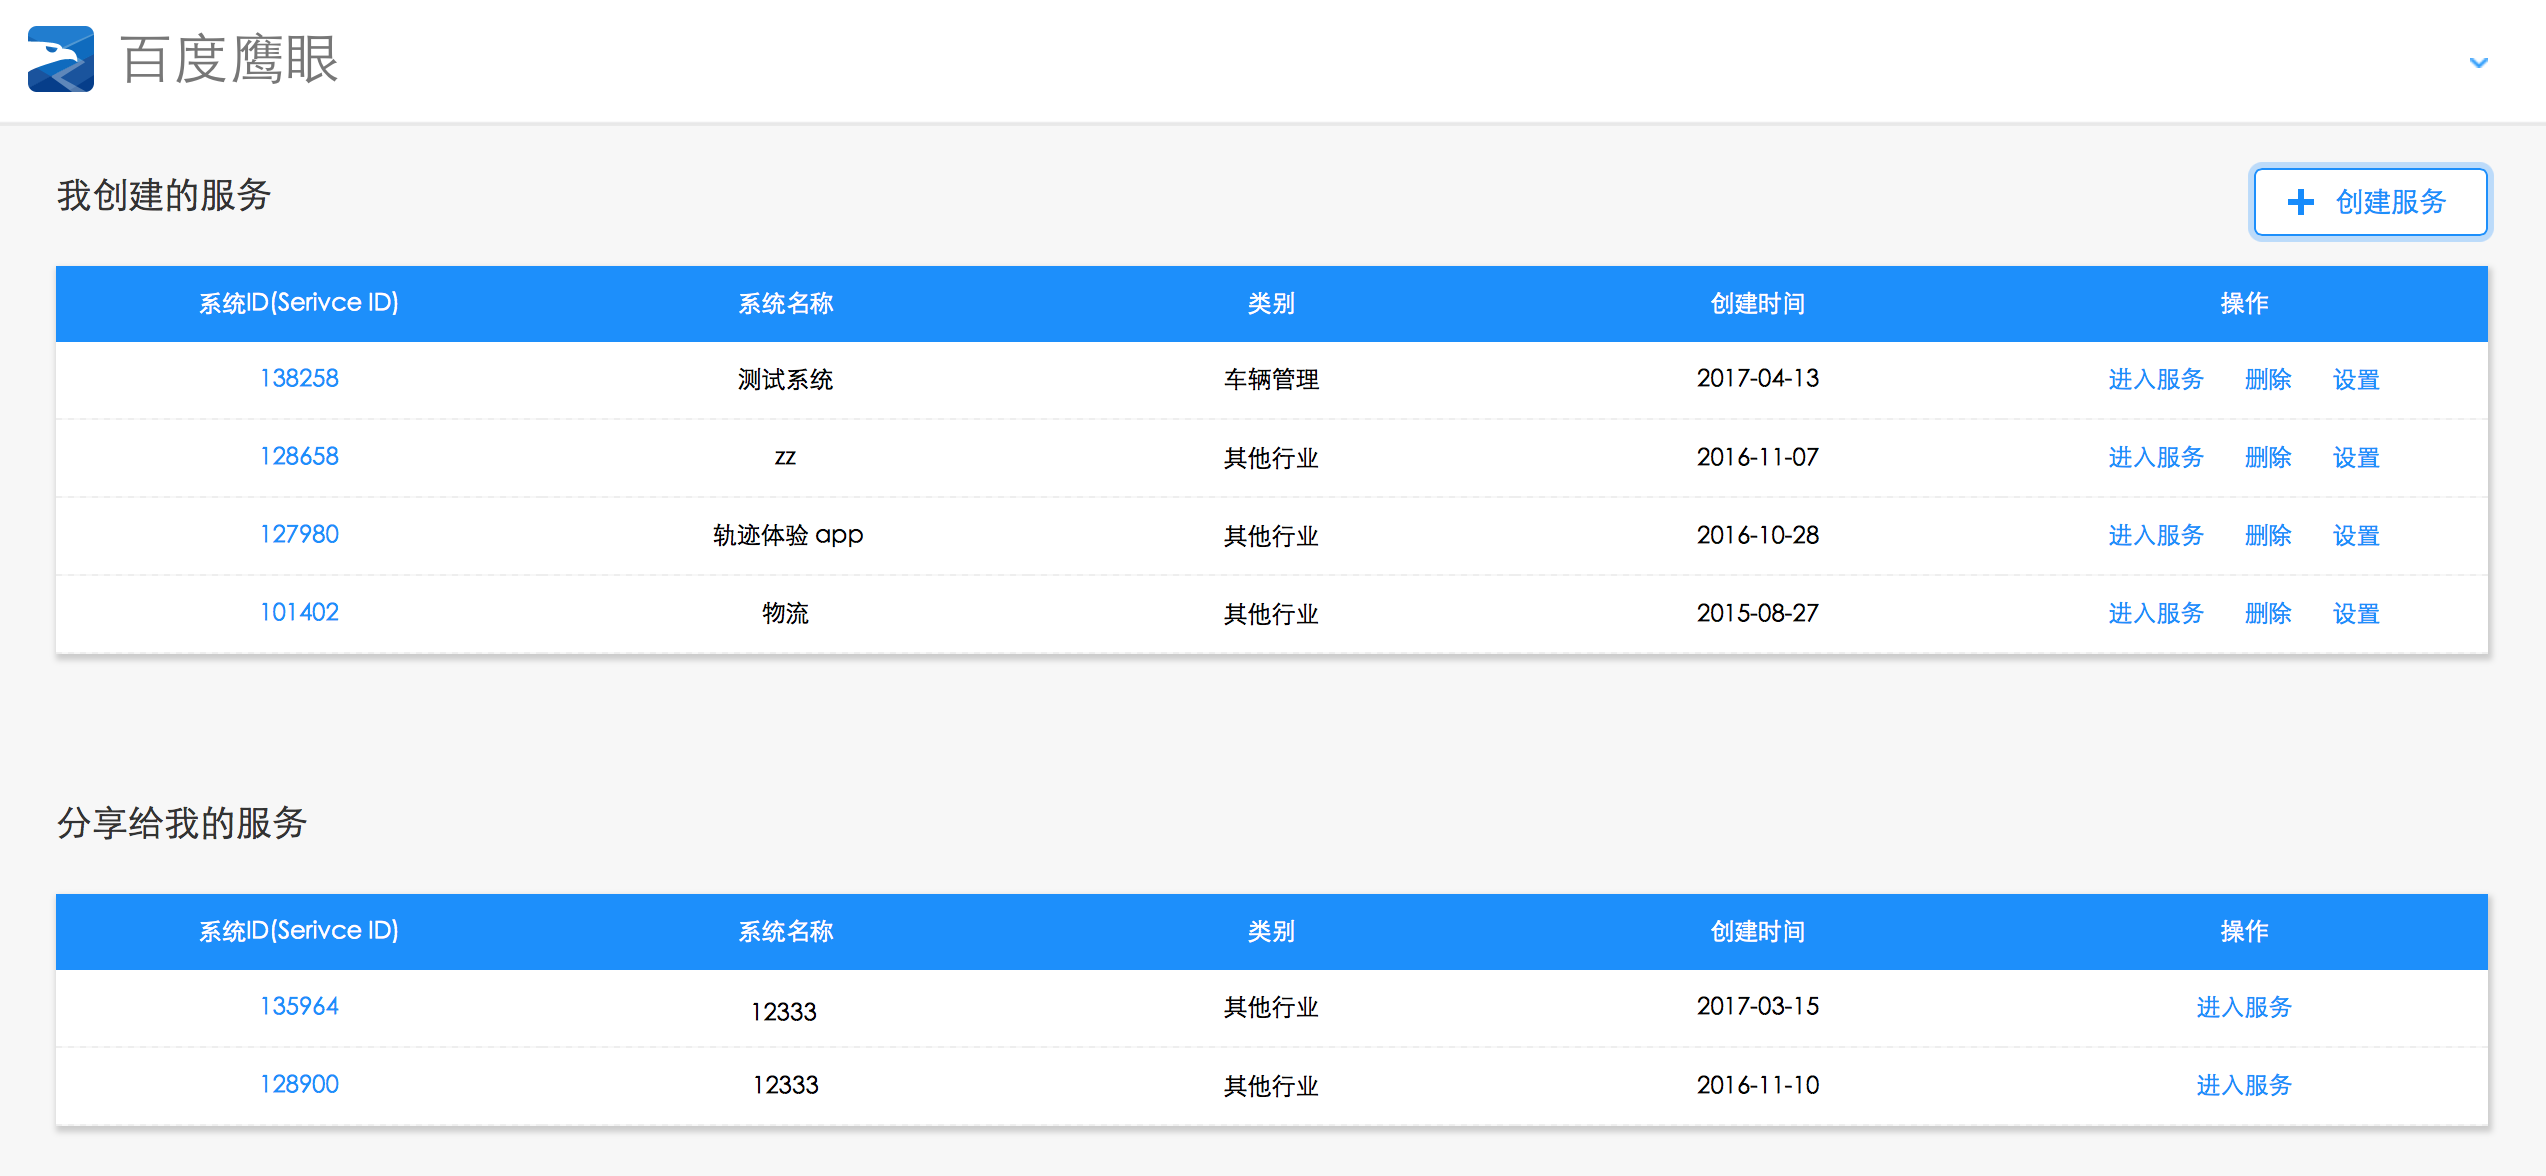Delete the zz service

point(2267,457)
